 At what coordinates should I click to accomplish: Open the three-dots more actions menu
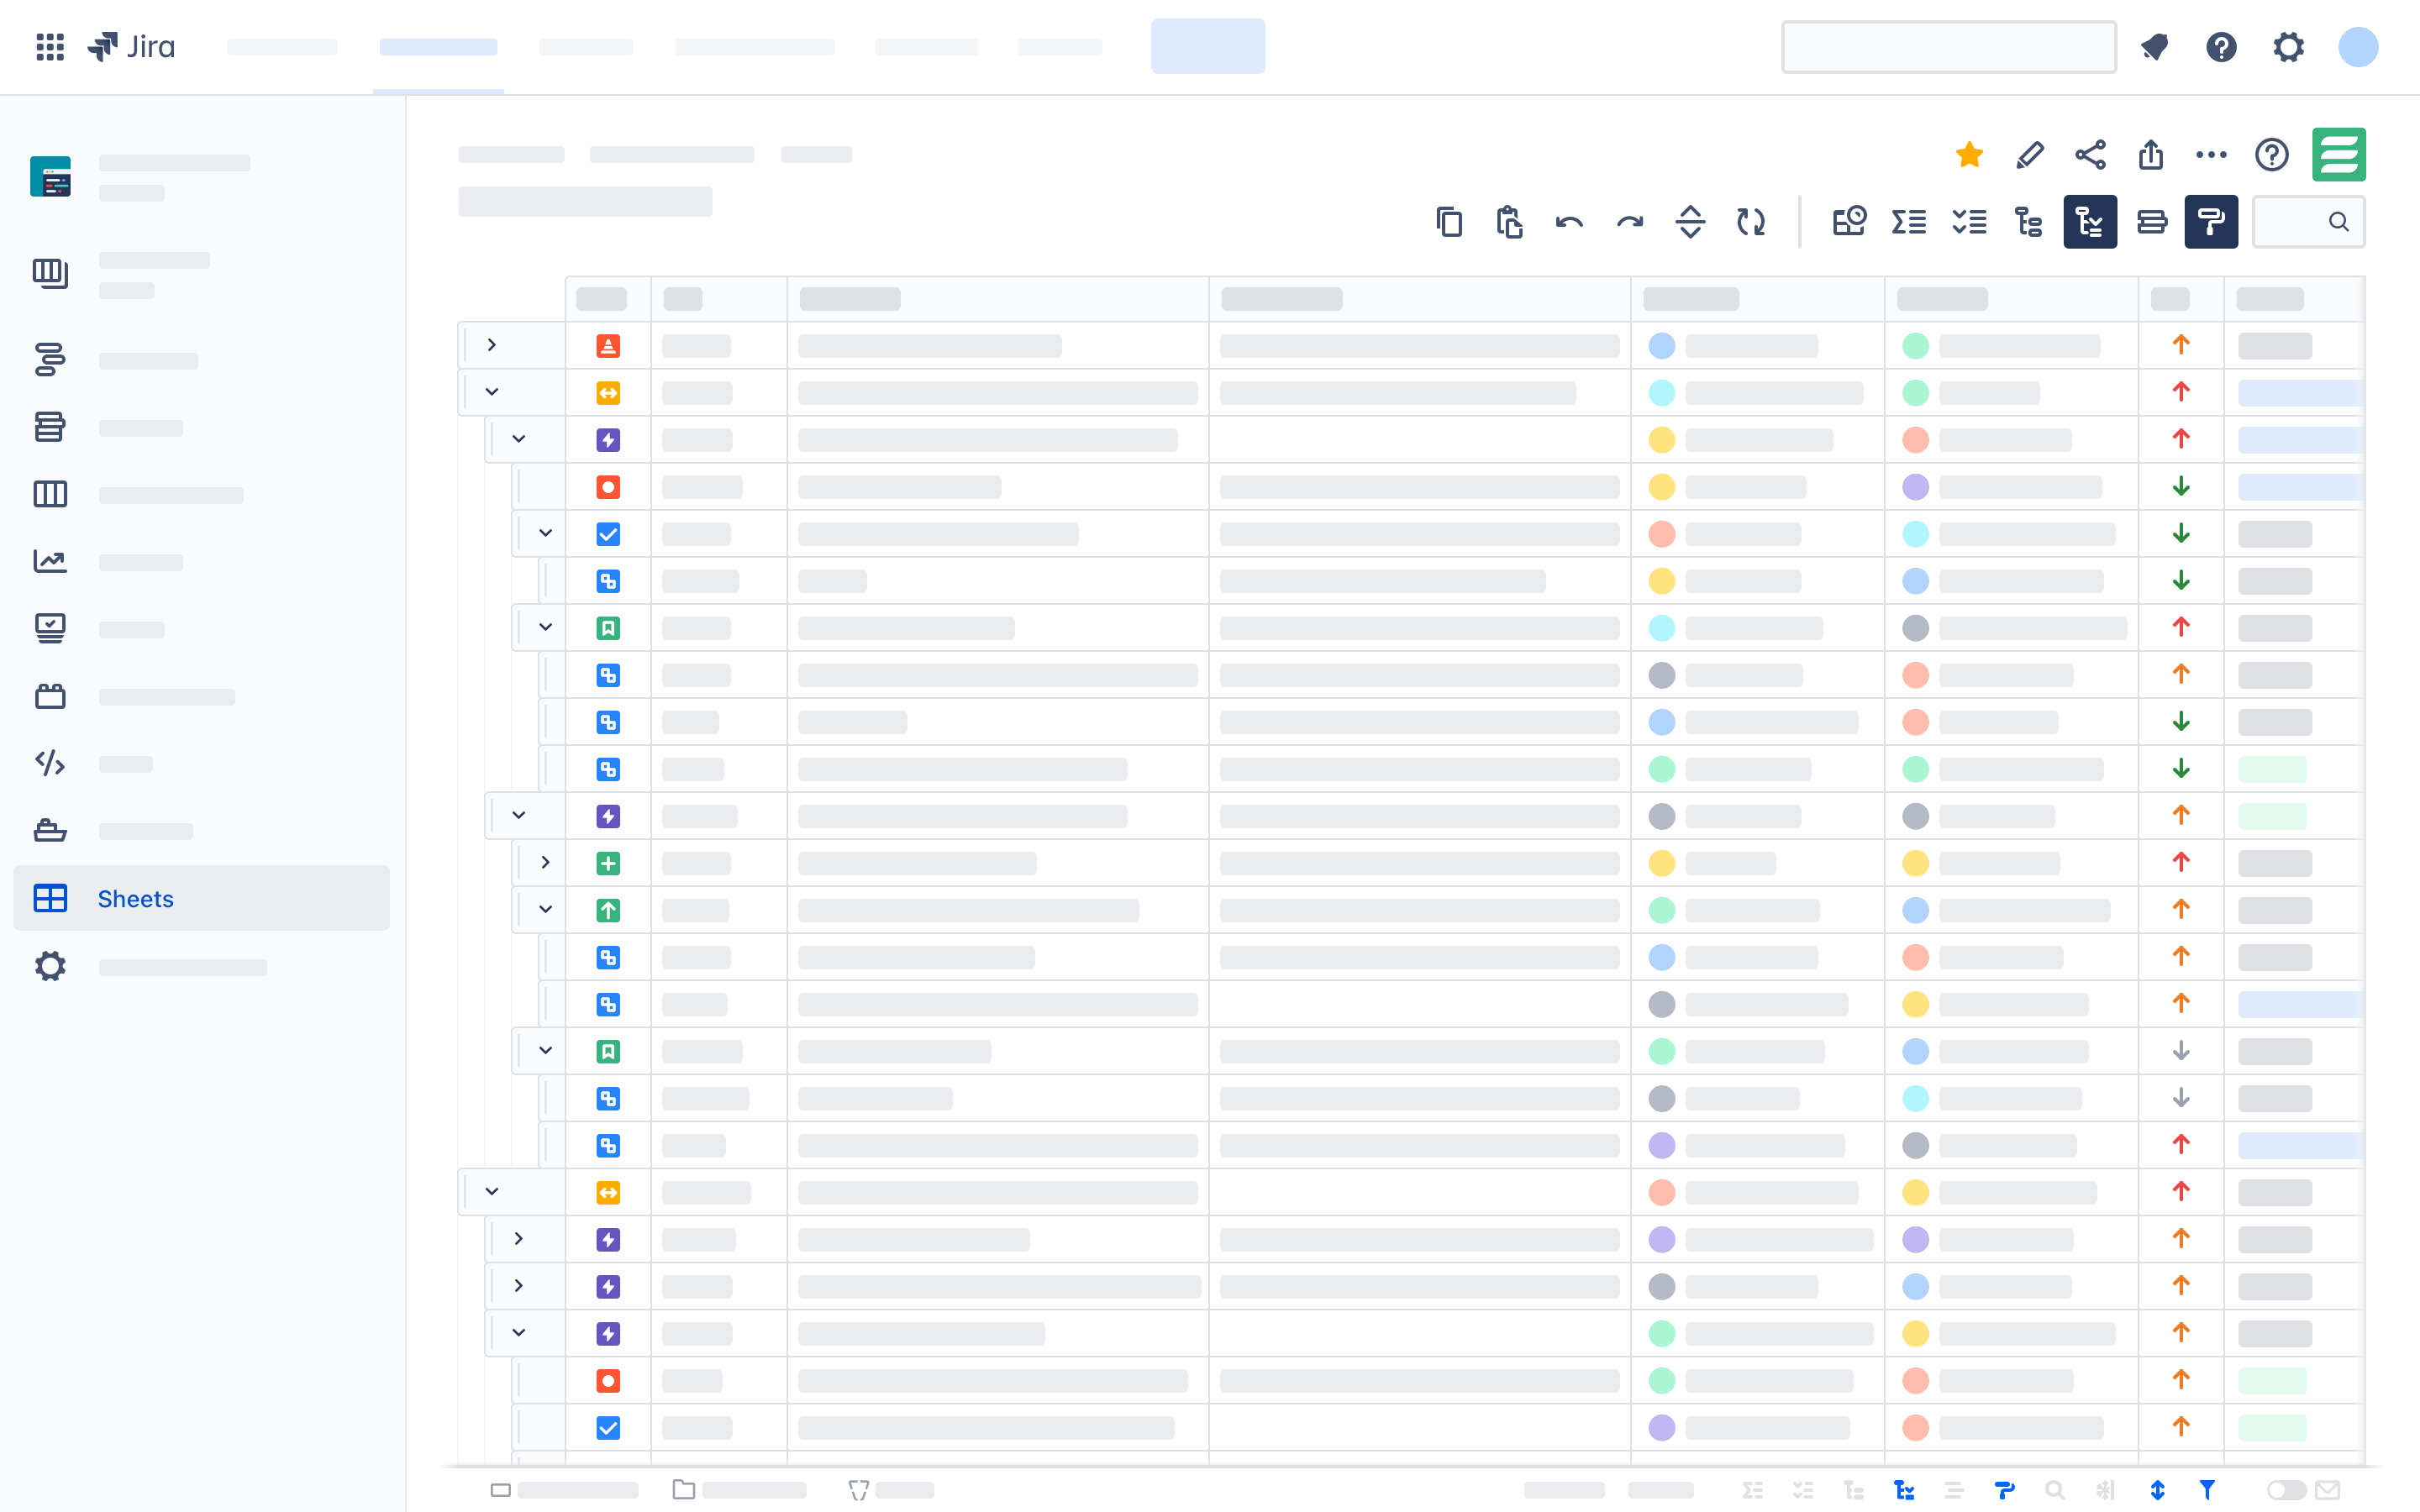(2210, 155)
